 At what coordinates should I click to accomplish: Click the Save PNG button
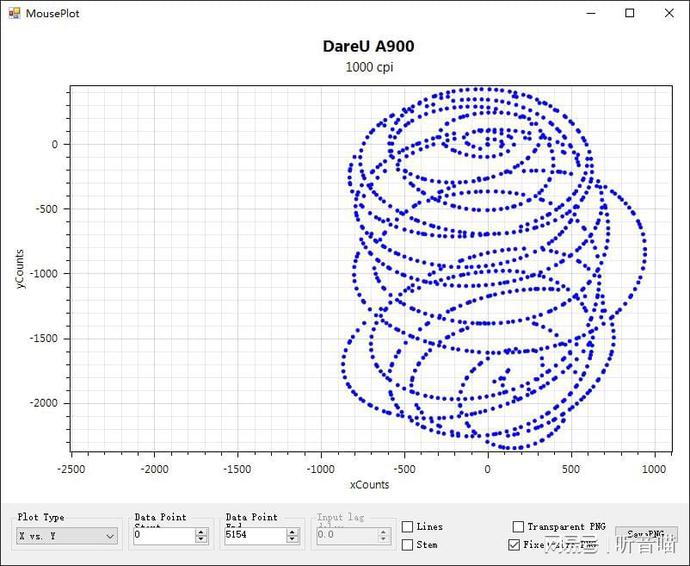[645, 536]
